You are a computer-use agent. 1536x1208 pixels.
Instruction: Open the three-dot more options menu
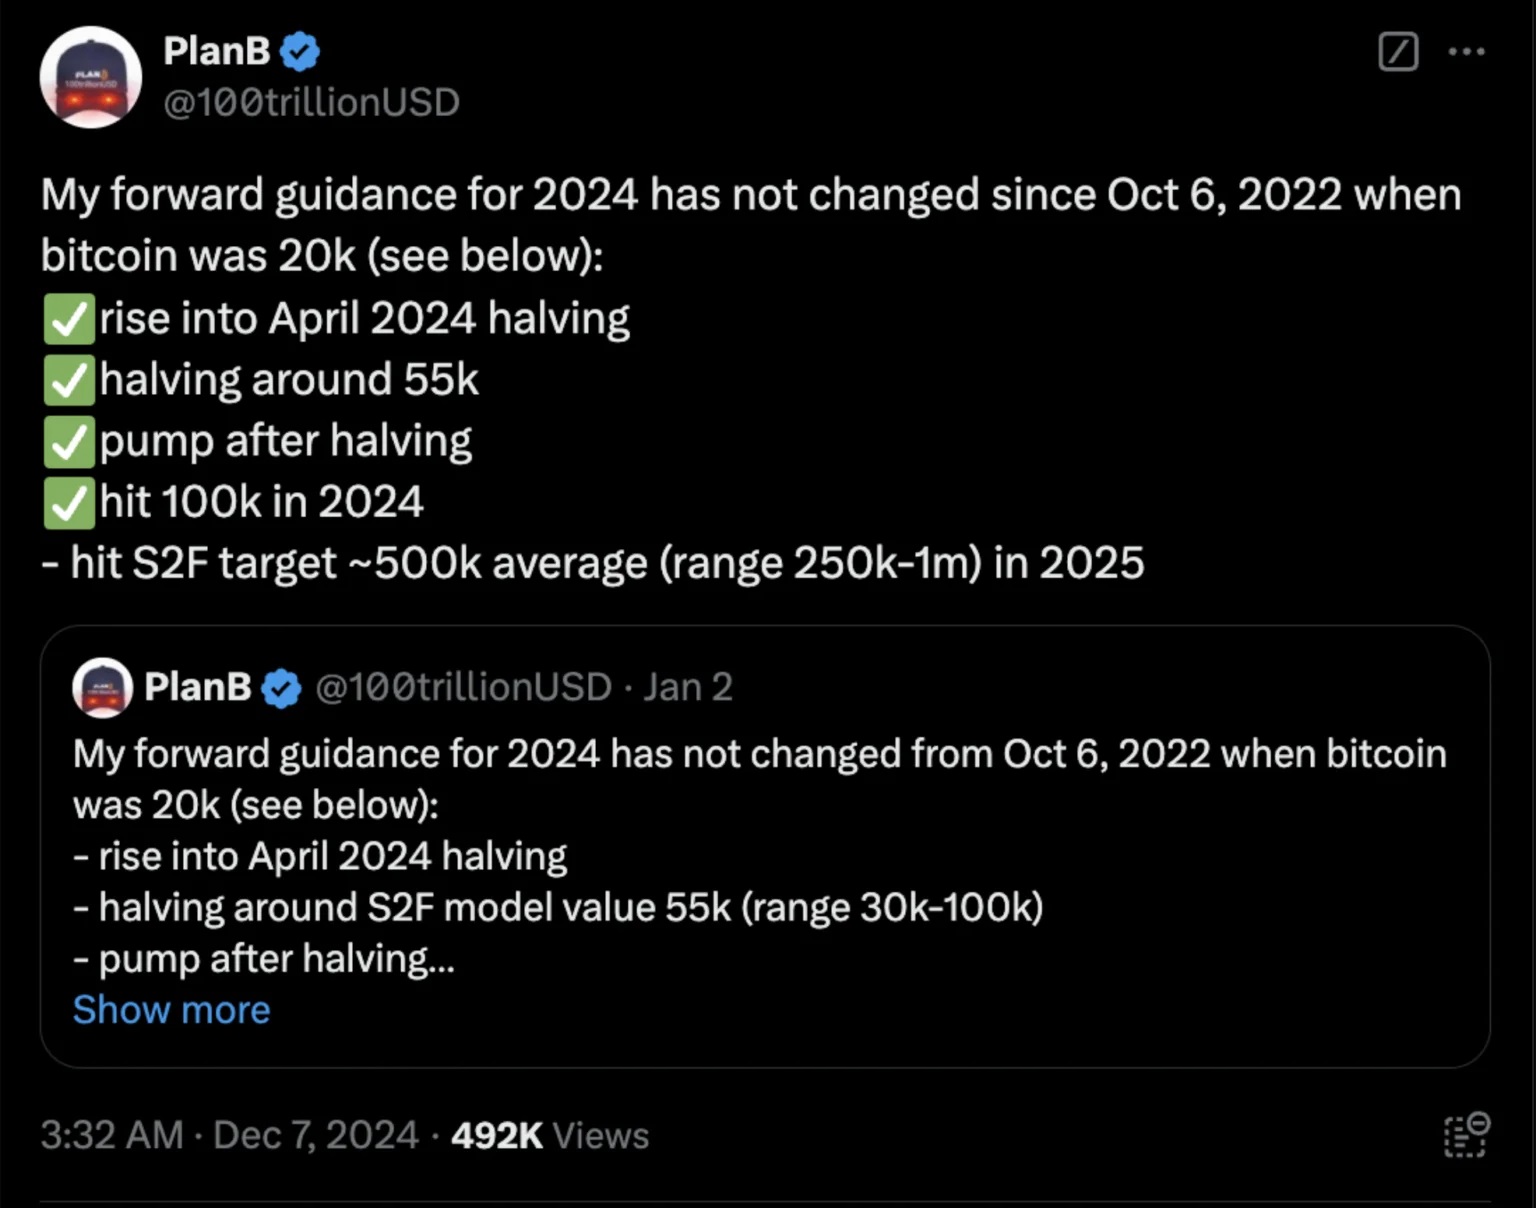tap(1466, 51)
